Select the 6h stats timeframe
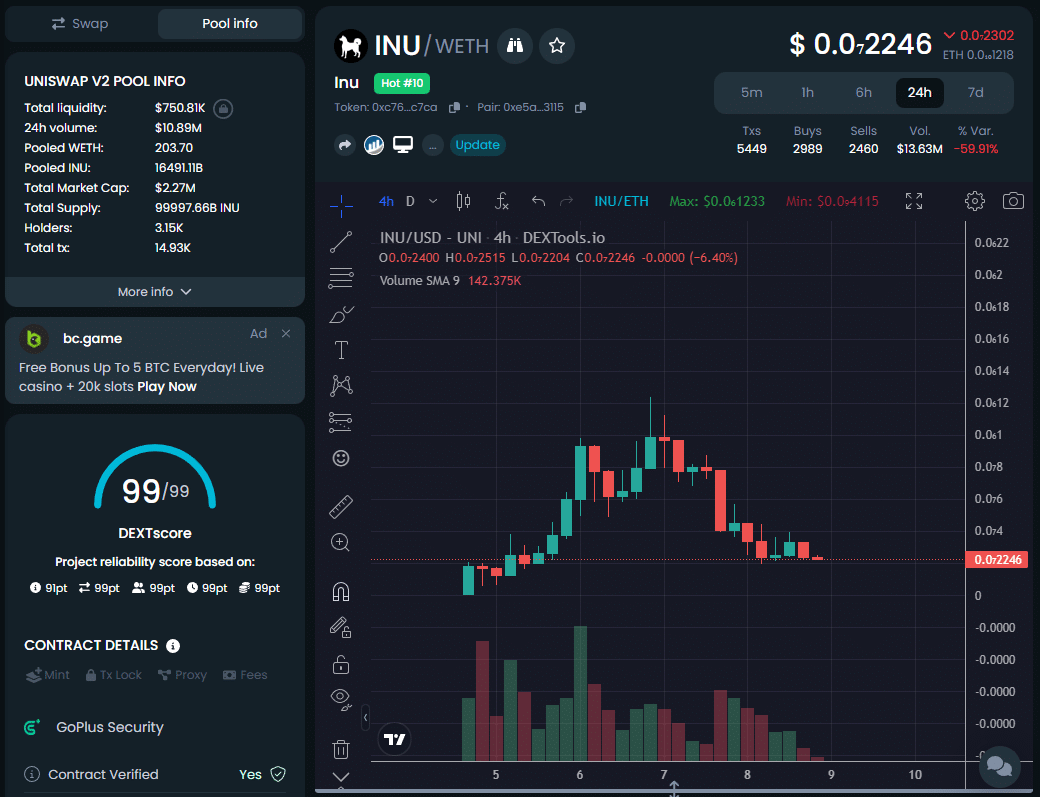 pyautogui.click(x=864, y=92)
